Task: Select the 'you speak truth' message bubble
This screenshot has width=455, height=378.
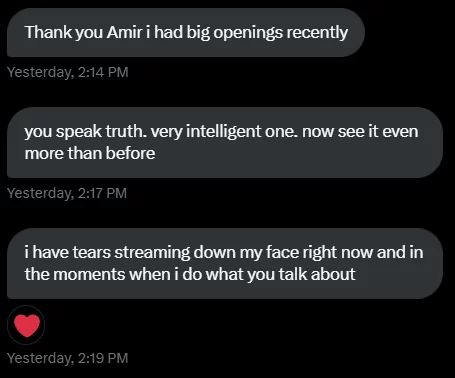Action: (225, 142)
